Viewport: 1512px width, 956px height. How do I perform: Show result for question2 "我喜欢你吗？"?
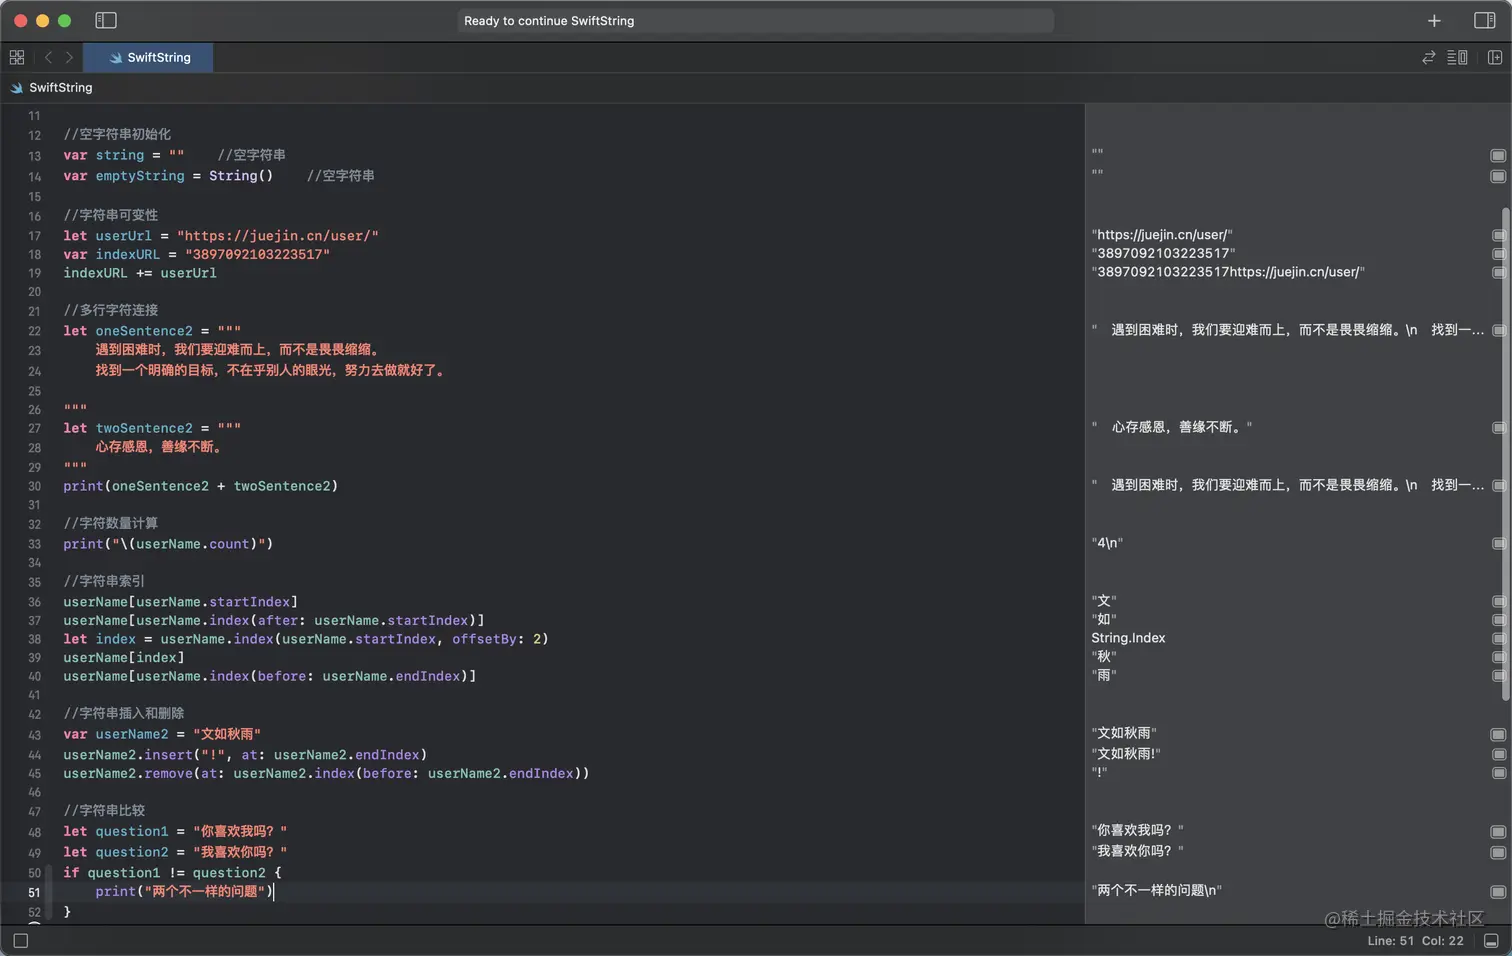pyautogui.click(x=1498, y=852)
